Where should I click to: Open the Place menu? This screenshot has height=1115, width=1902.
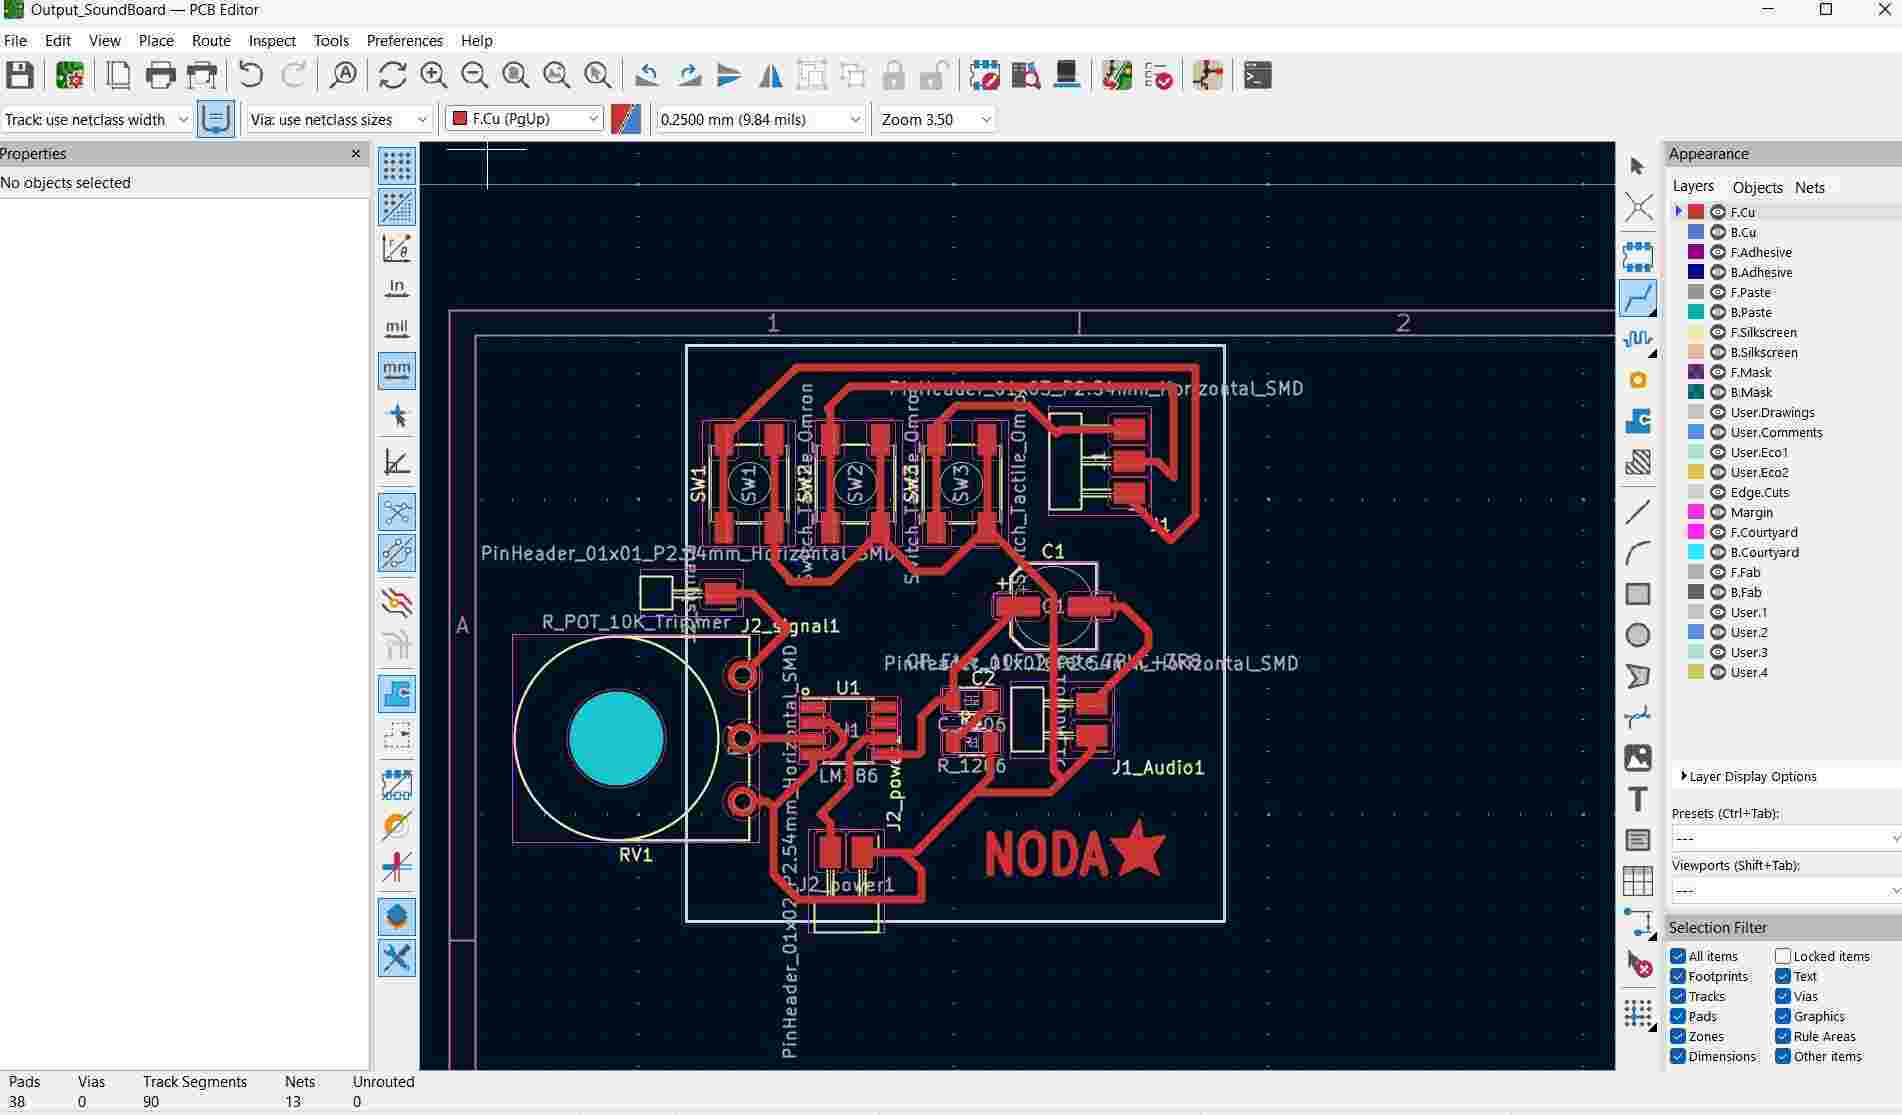pos(156,41)
